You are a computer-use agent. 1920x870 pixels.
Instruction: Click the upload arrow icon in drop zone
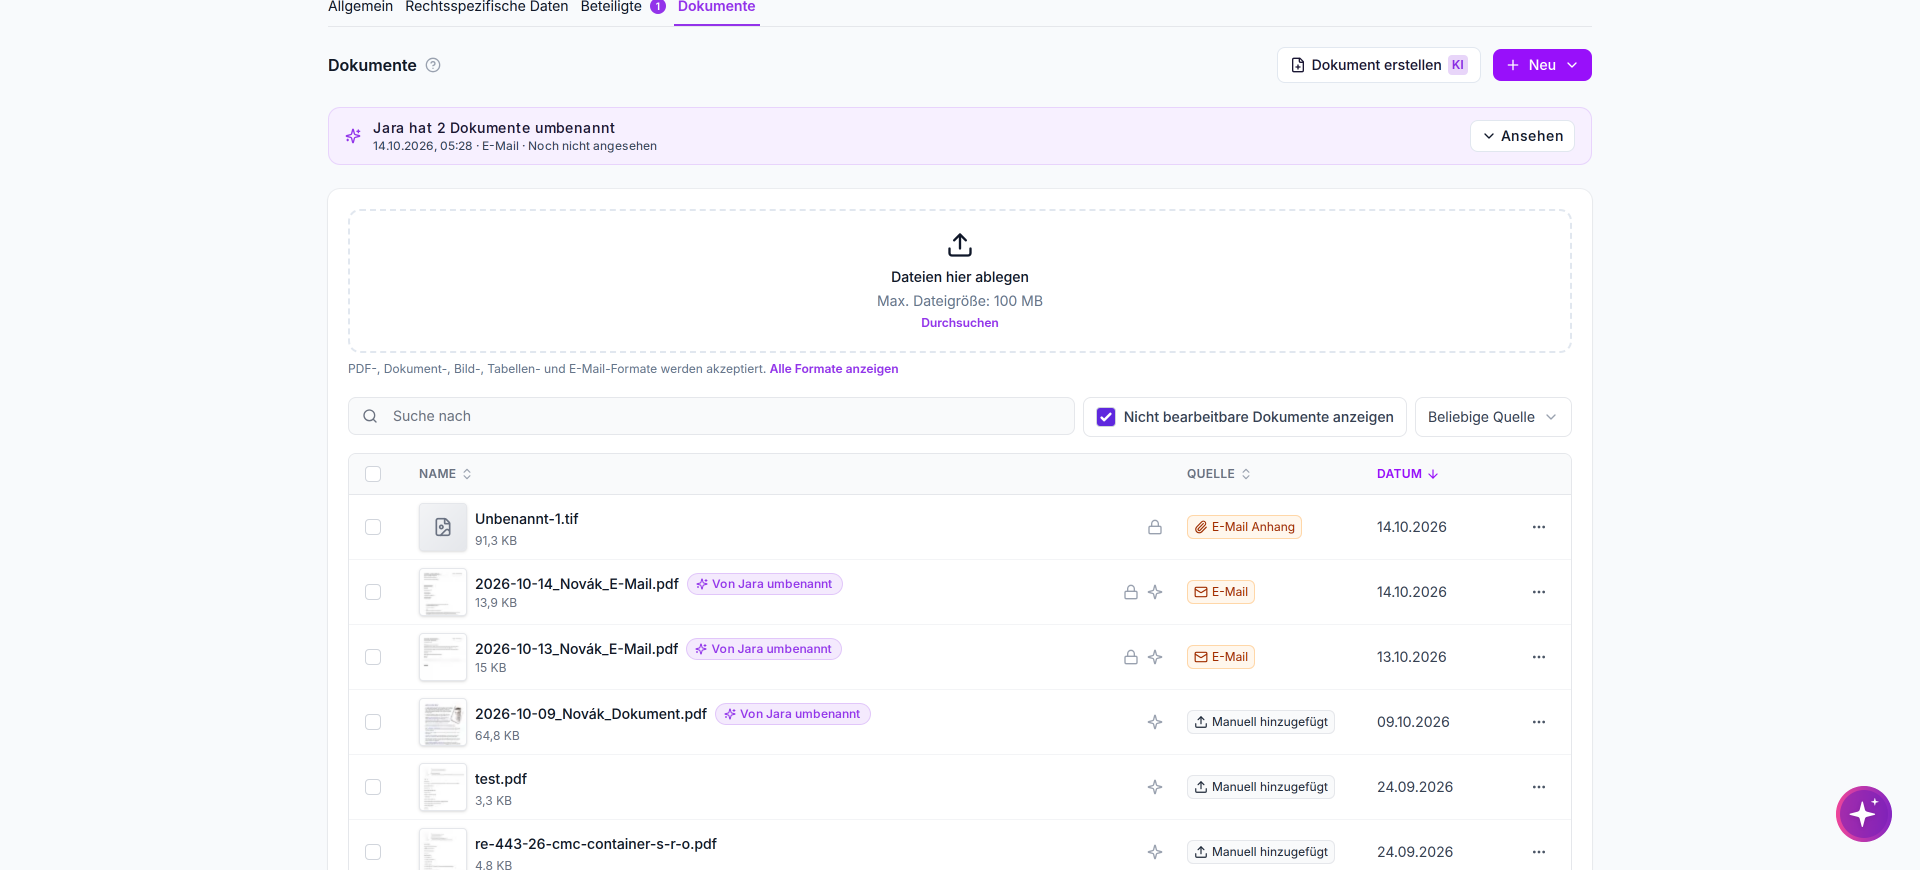click(x=960, y=245)
